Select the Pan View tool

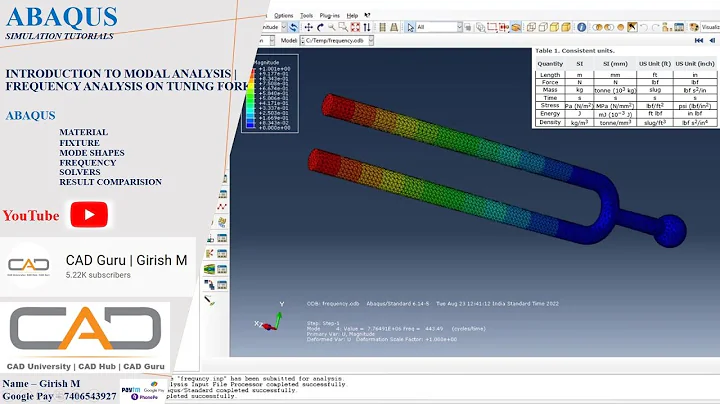point(309,28)
